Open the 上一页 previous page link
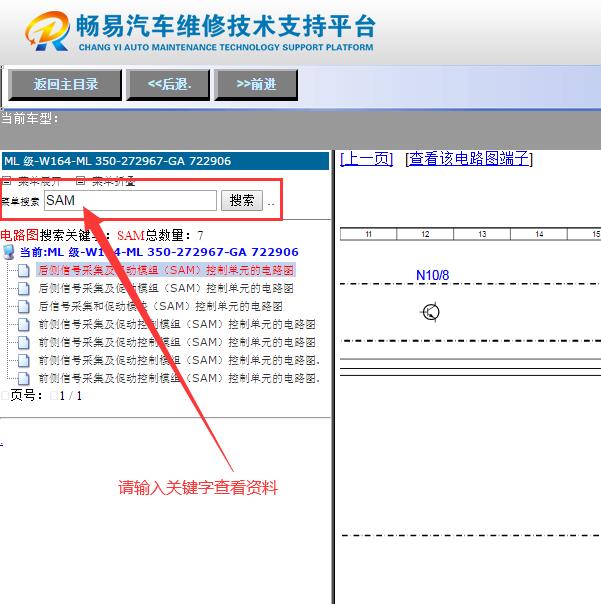Viewport: 601px width, 604px height. (366, 158)
